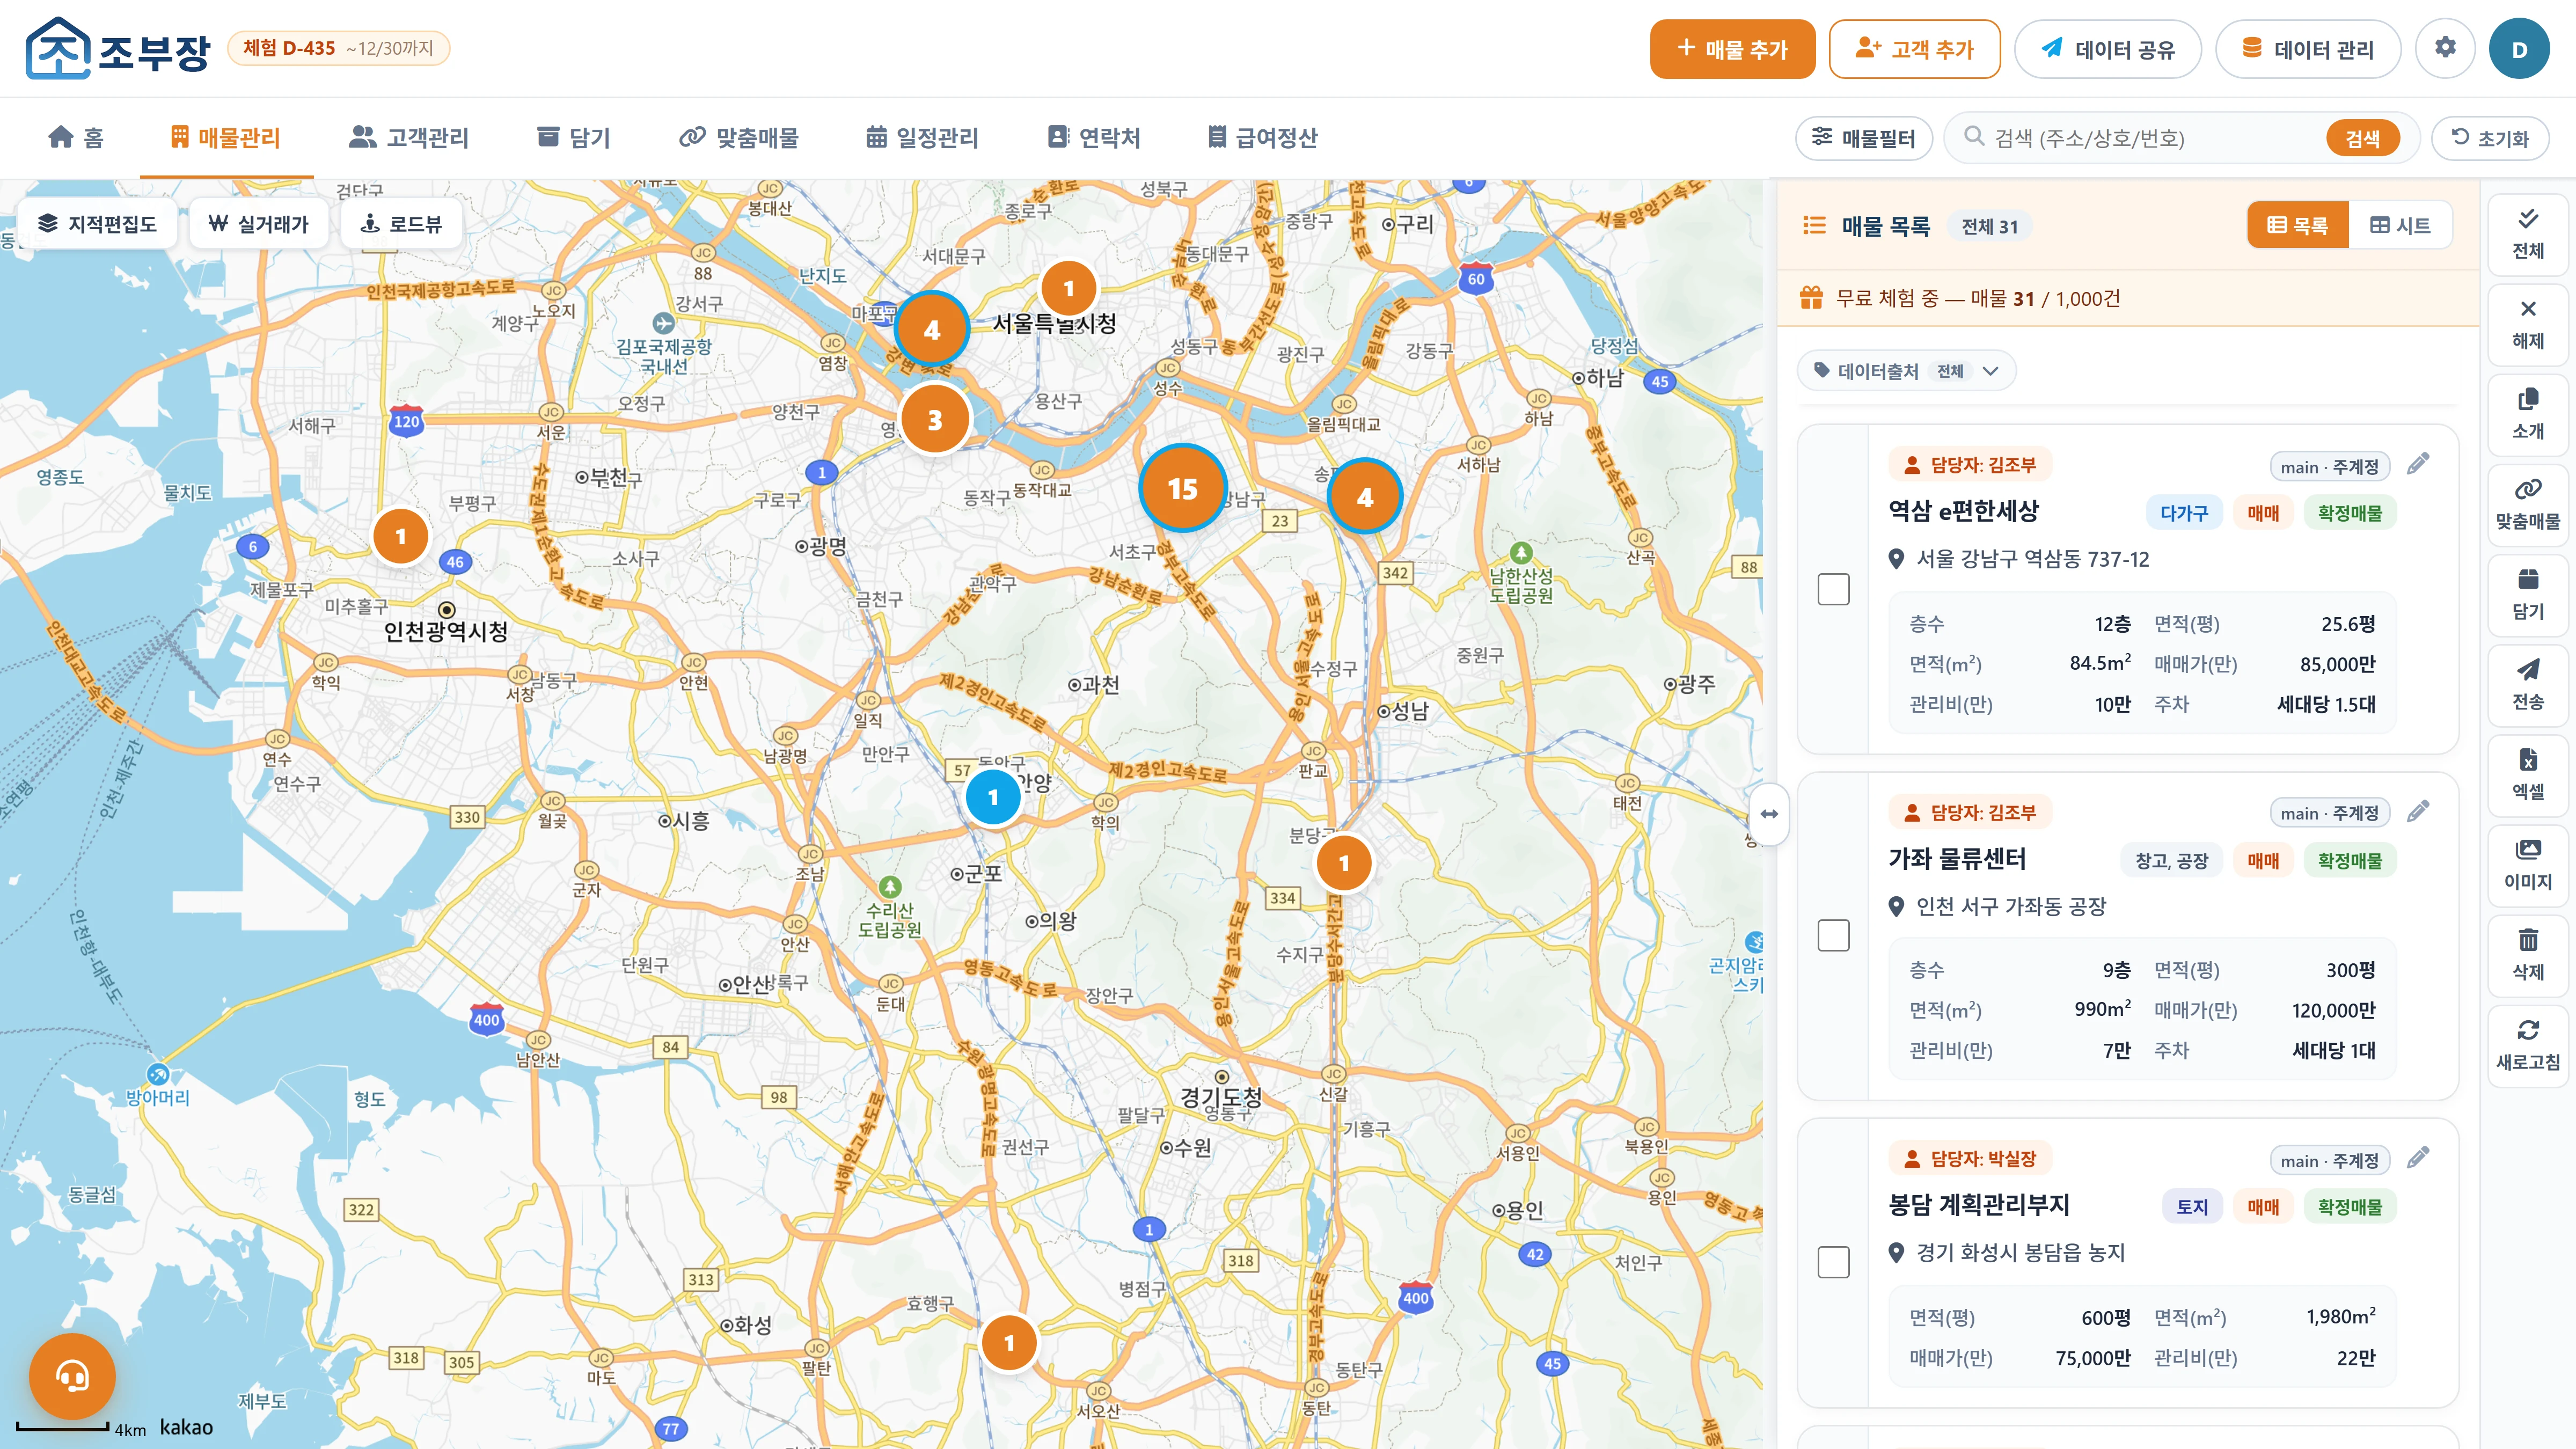Click the map cluster marker 15
2576x1449 pixels.
point(1182,488)
